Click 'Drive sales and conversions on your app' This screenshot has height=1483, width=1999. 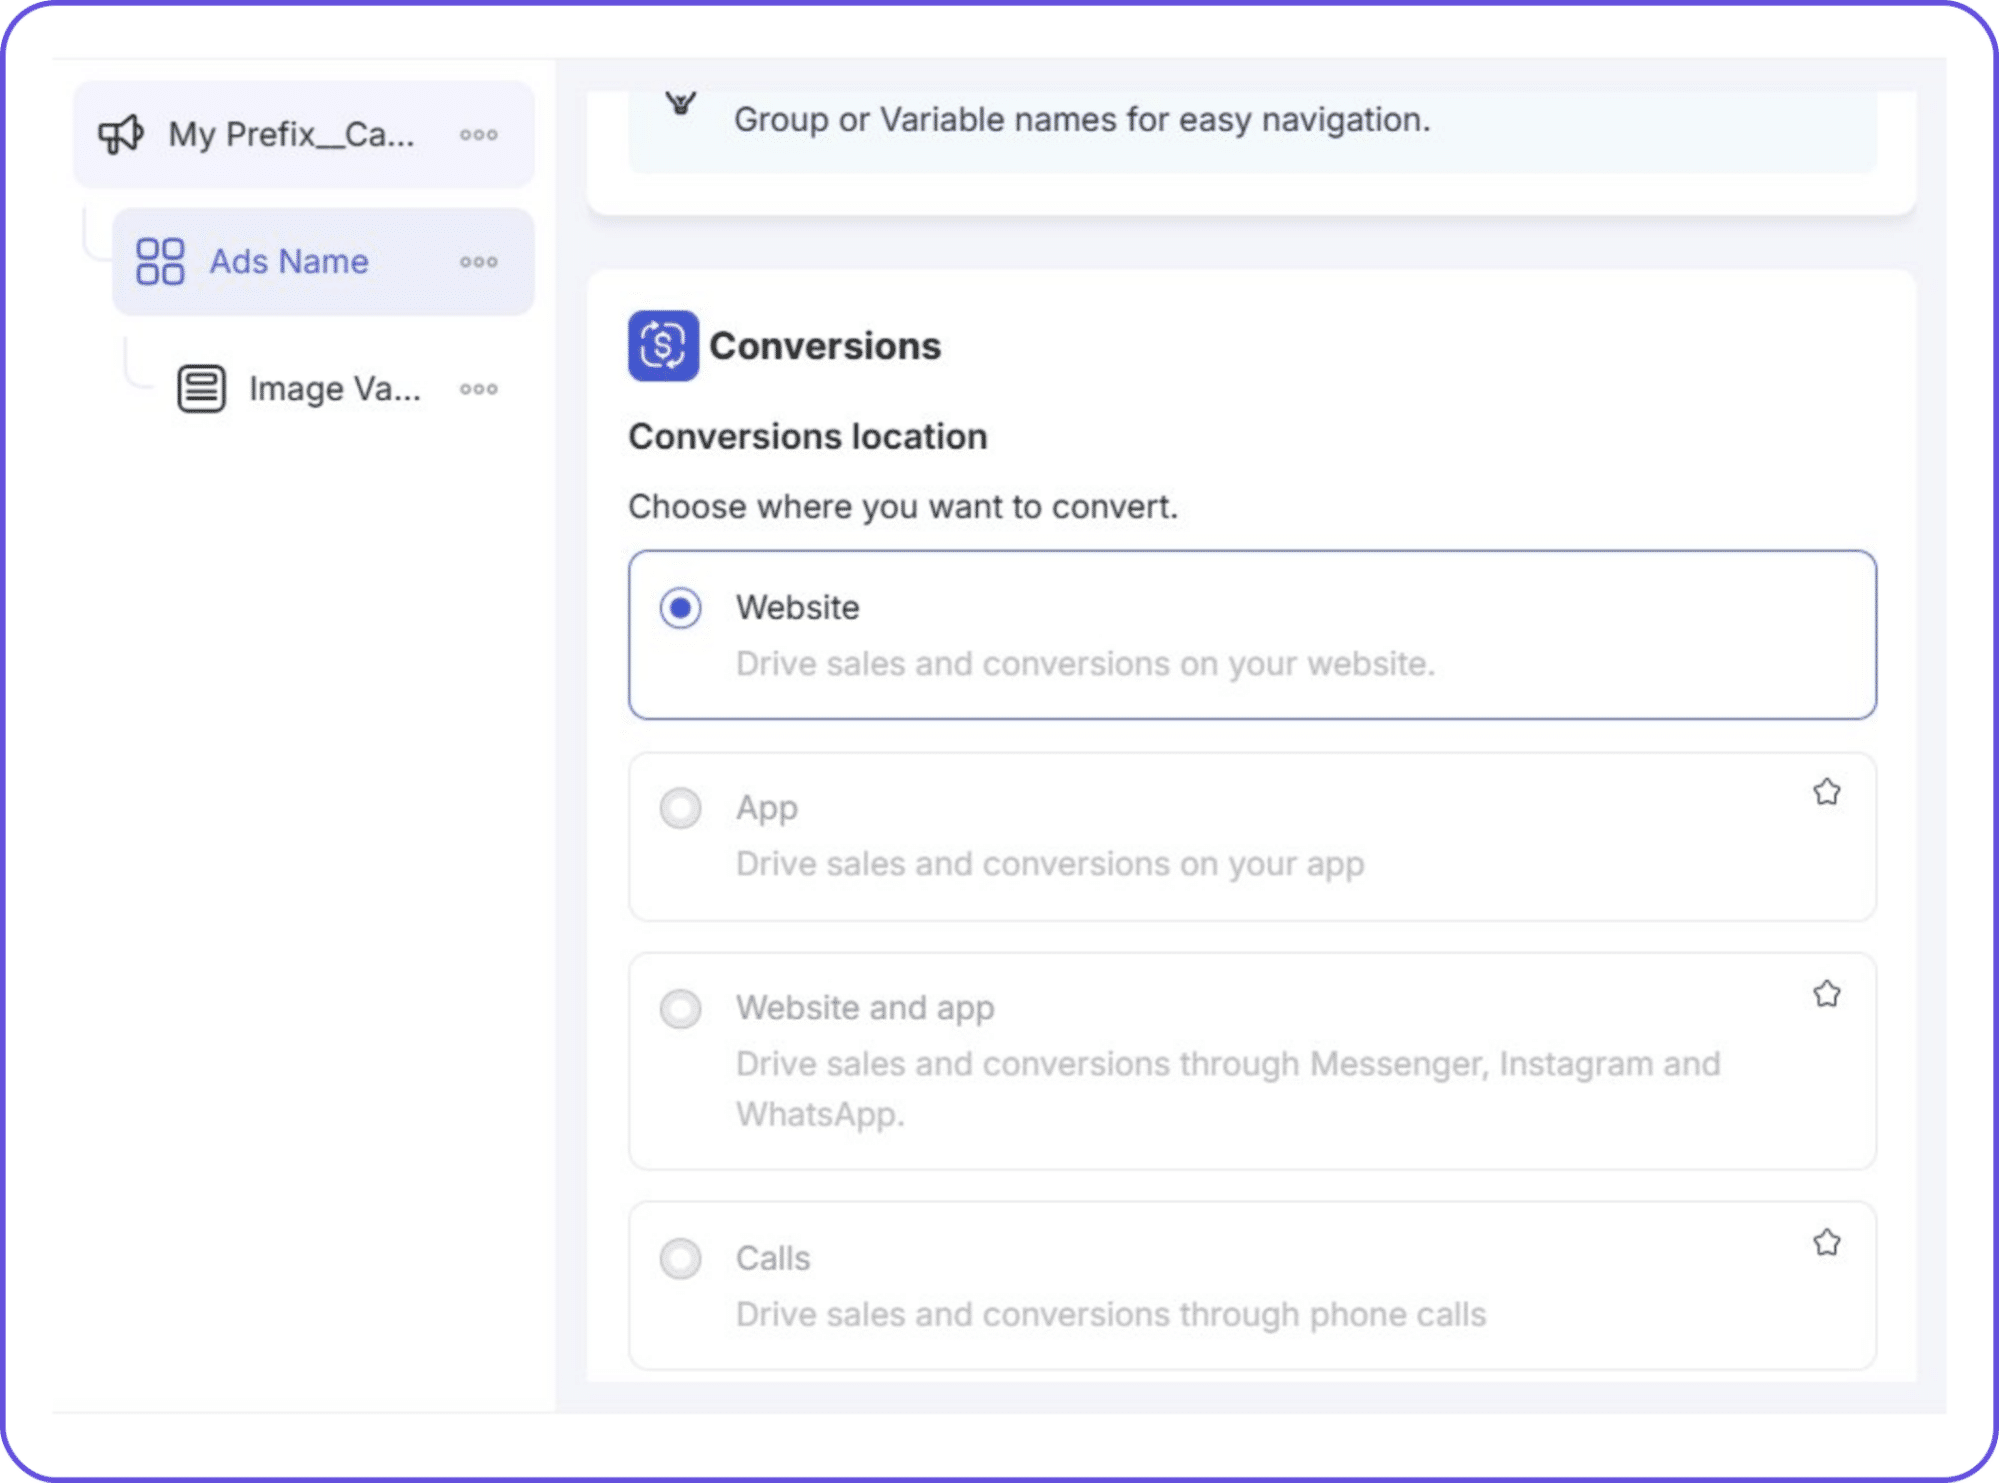click(x=1050, y=864)
